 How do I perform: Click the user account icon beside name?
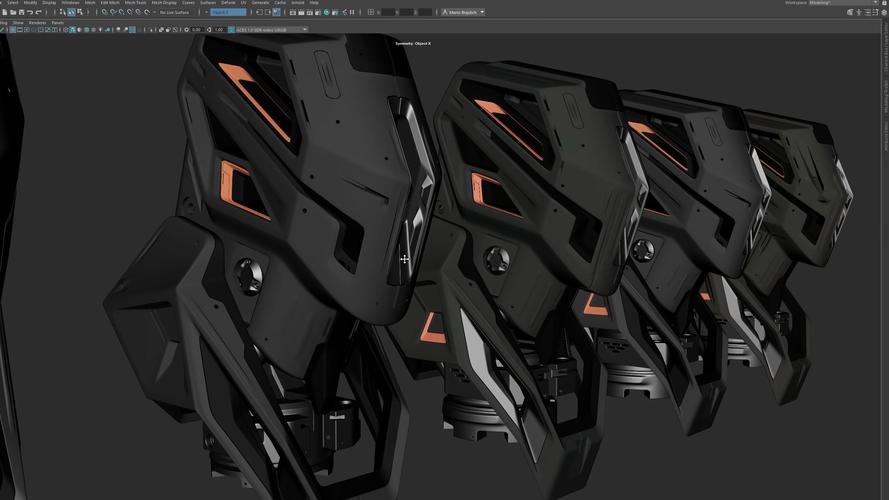pyautogui.click(x=445, y=12)
